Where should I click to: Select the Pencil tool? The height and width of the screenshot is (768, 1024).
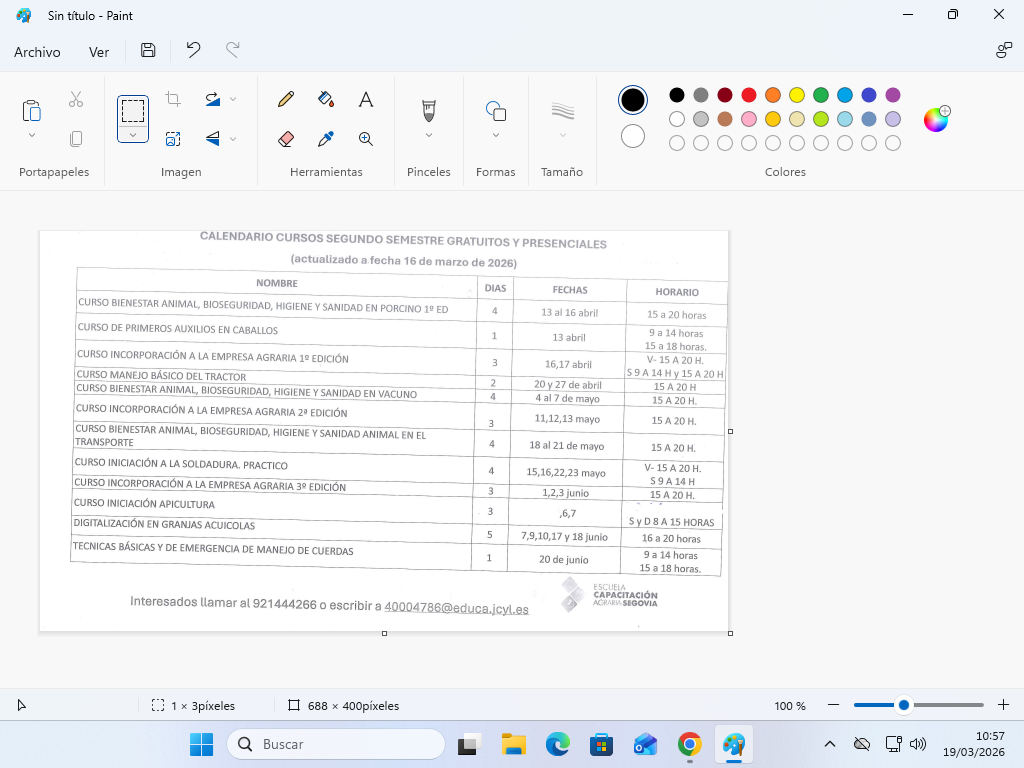(286, 99)
